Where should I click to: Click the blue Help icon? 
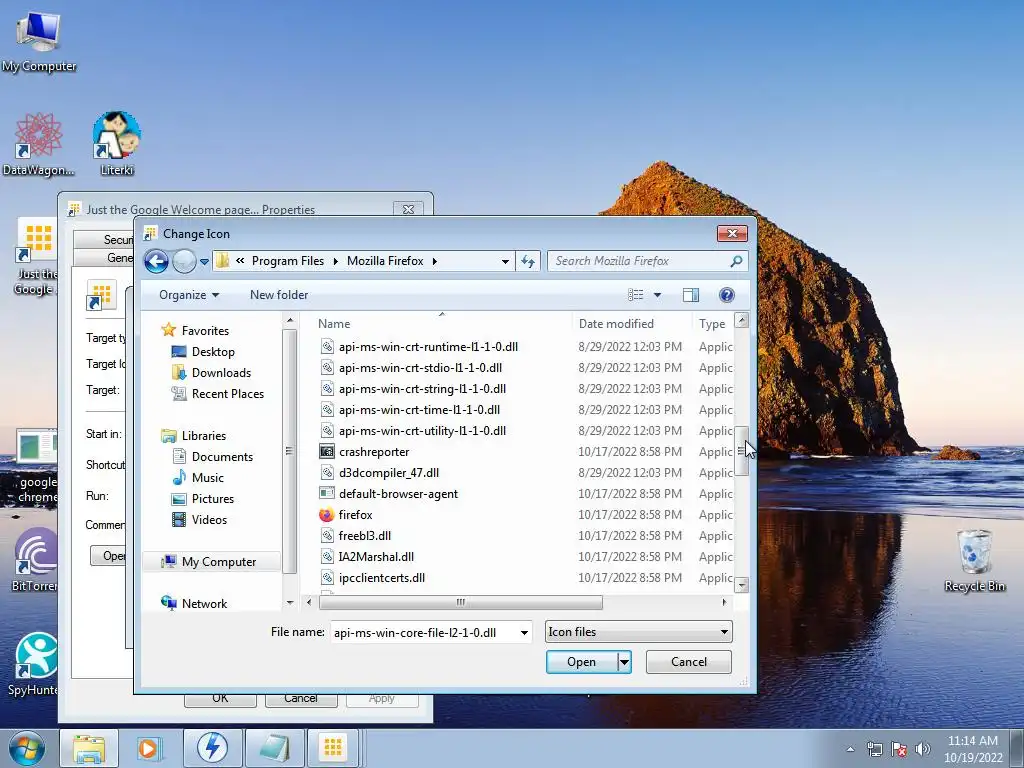[726, 295]
